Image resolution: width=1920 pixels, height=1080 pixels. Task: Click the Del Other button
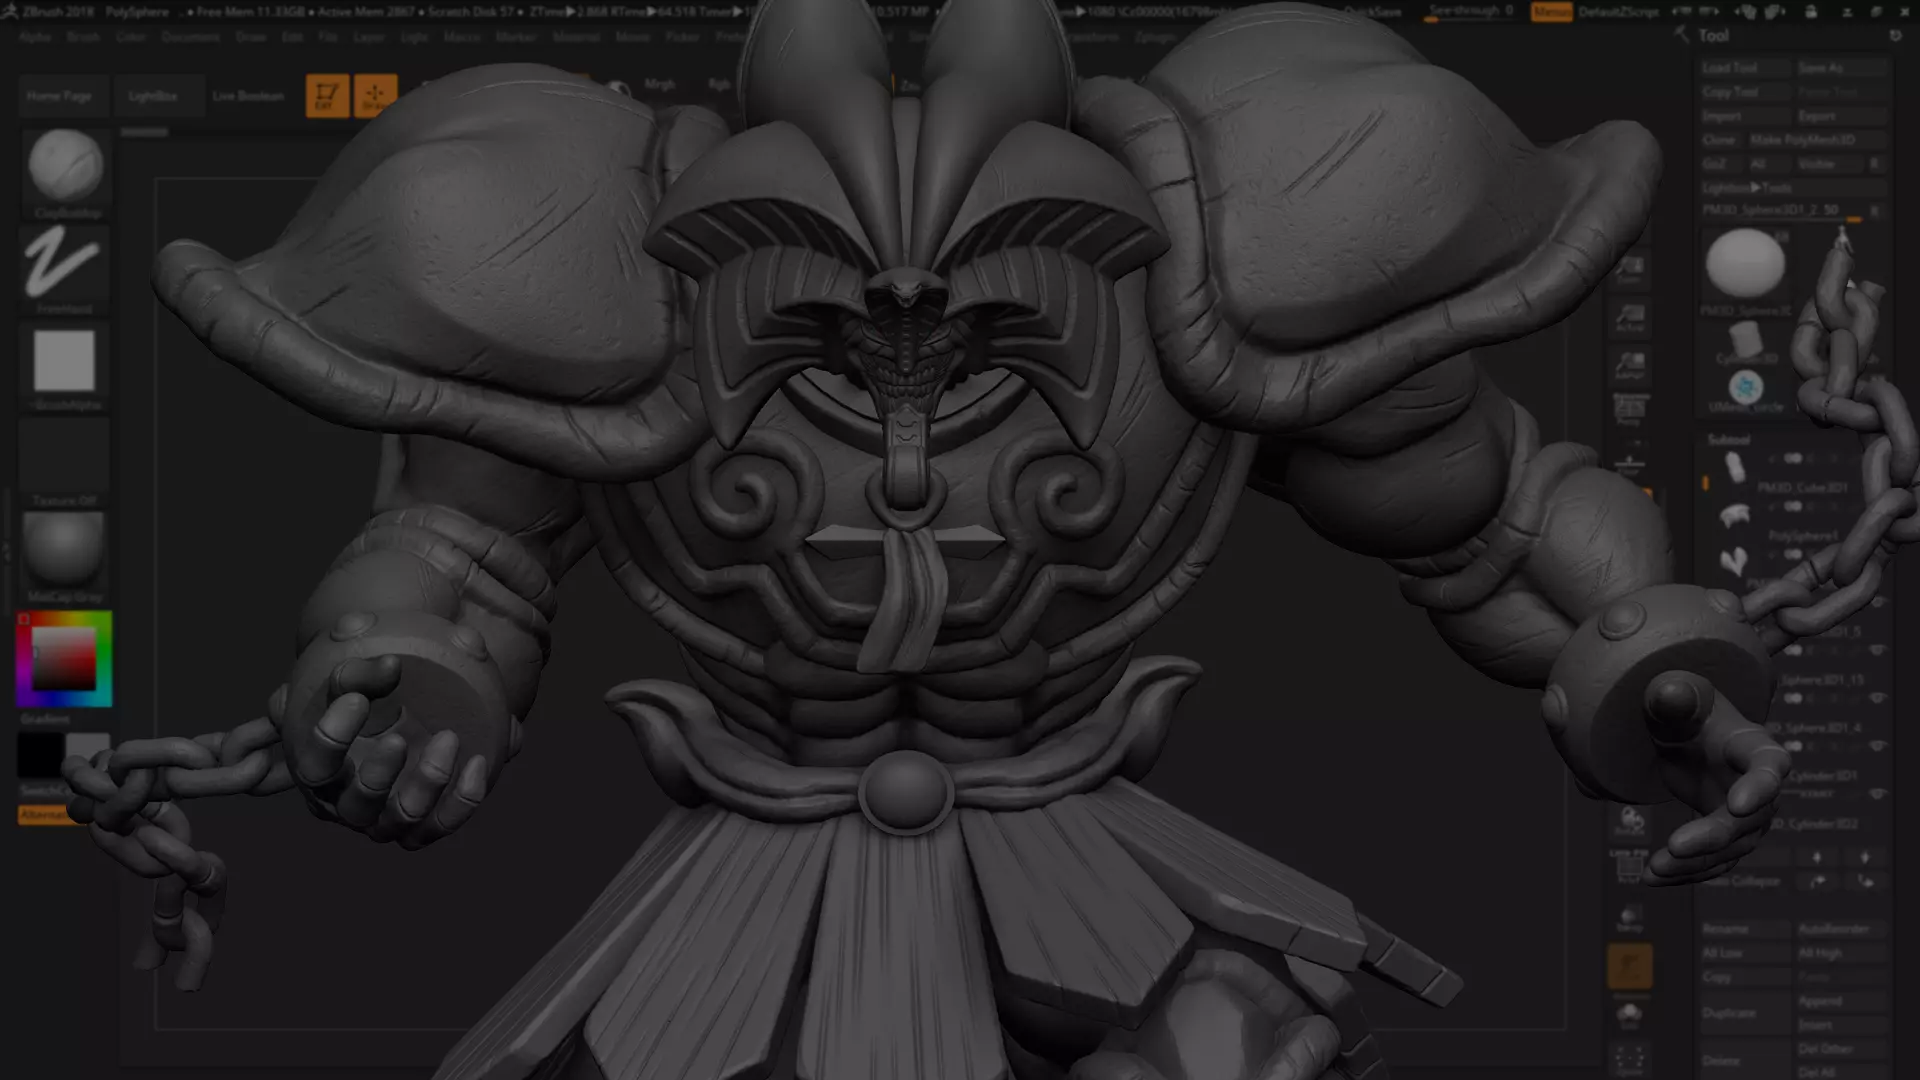(1840, 1049)
